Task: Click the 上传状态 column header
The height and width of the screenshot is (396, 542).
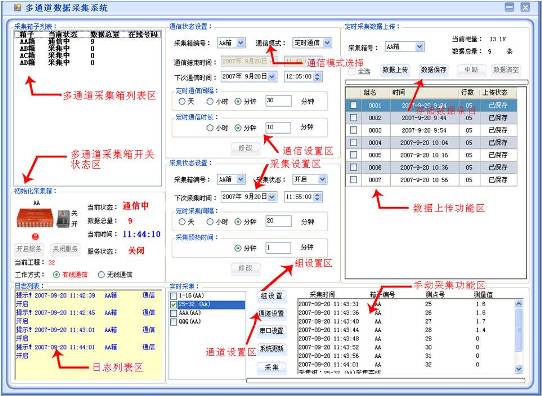Action: (497, 93)
